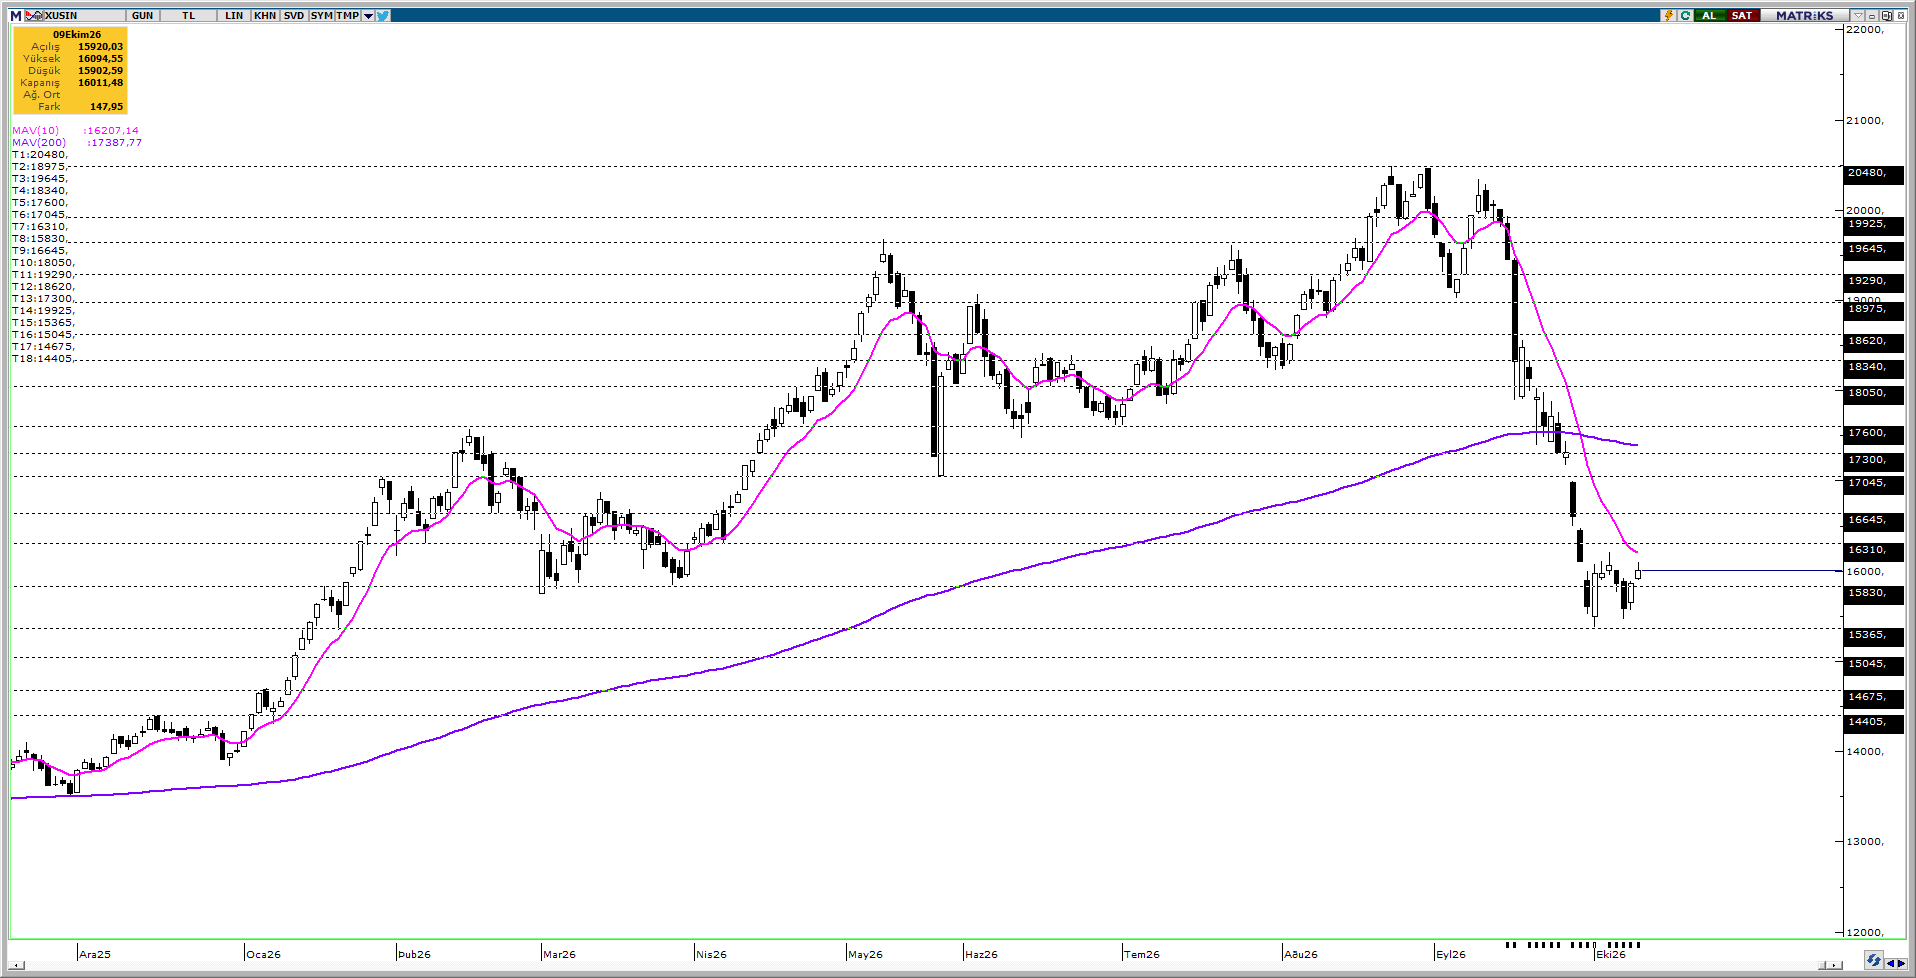Click the detach window icon
This screenshot has width=1916, height=978.
[x=1886, y=16]
